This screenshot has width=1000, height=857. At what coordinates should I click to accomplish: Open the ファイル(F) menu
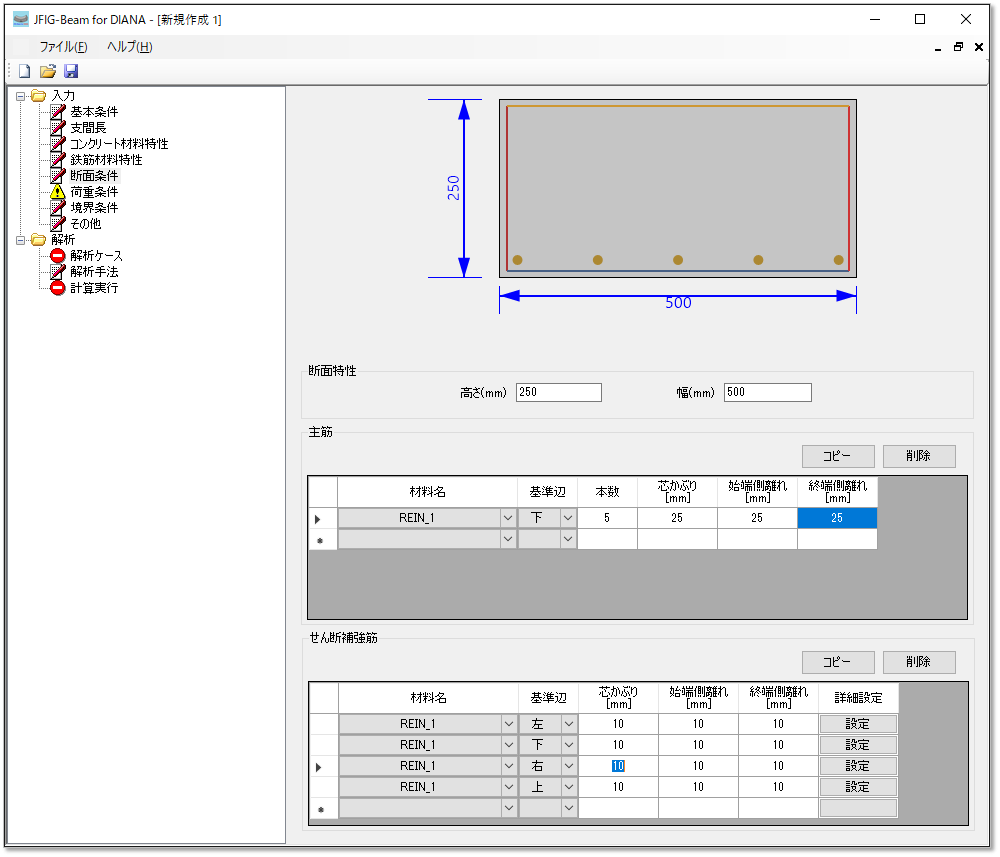pos(63,47)
